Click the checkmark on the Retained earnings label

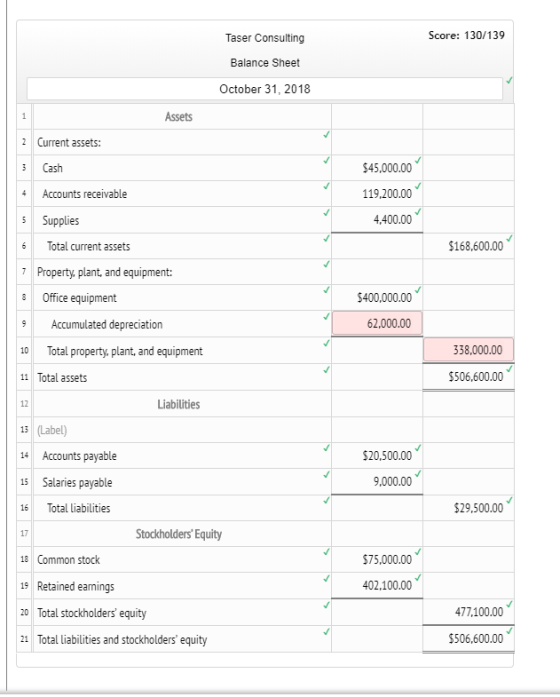coord(327,578)
